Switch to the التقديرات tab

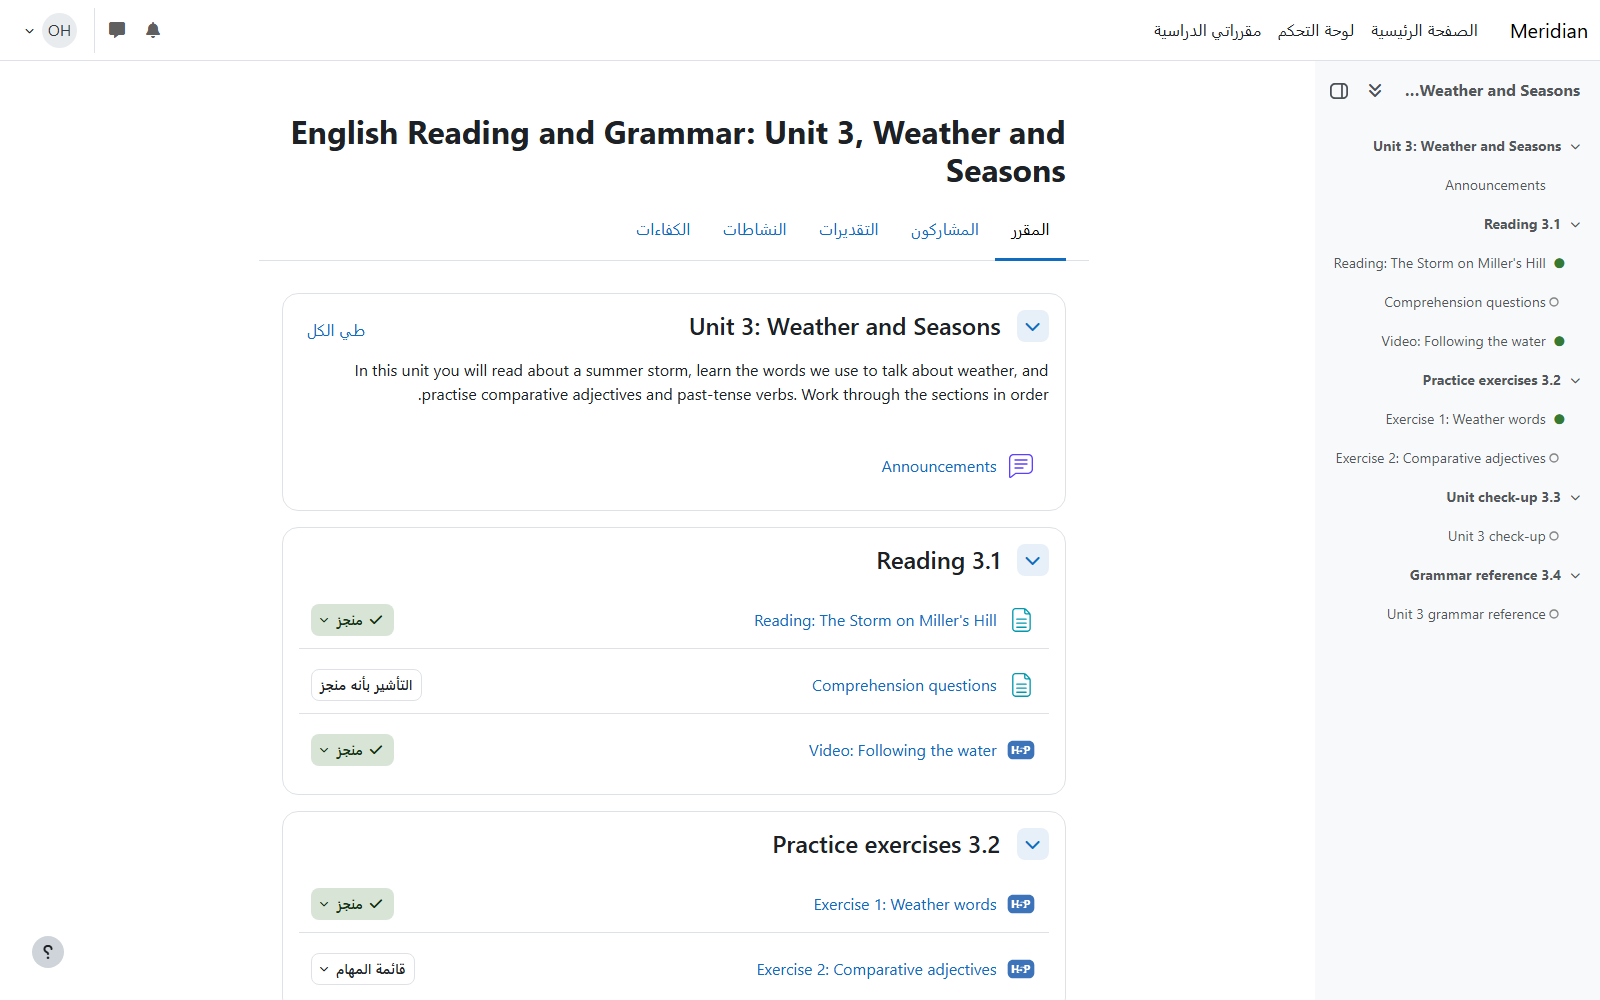[849, 230]
